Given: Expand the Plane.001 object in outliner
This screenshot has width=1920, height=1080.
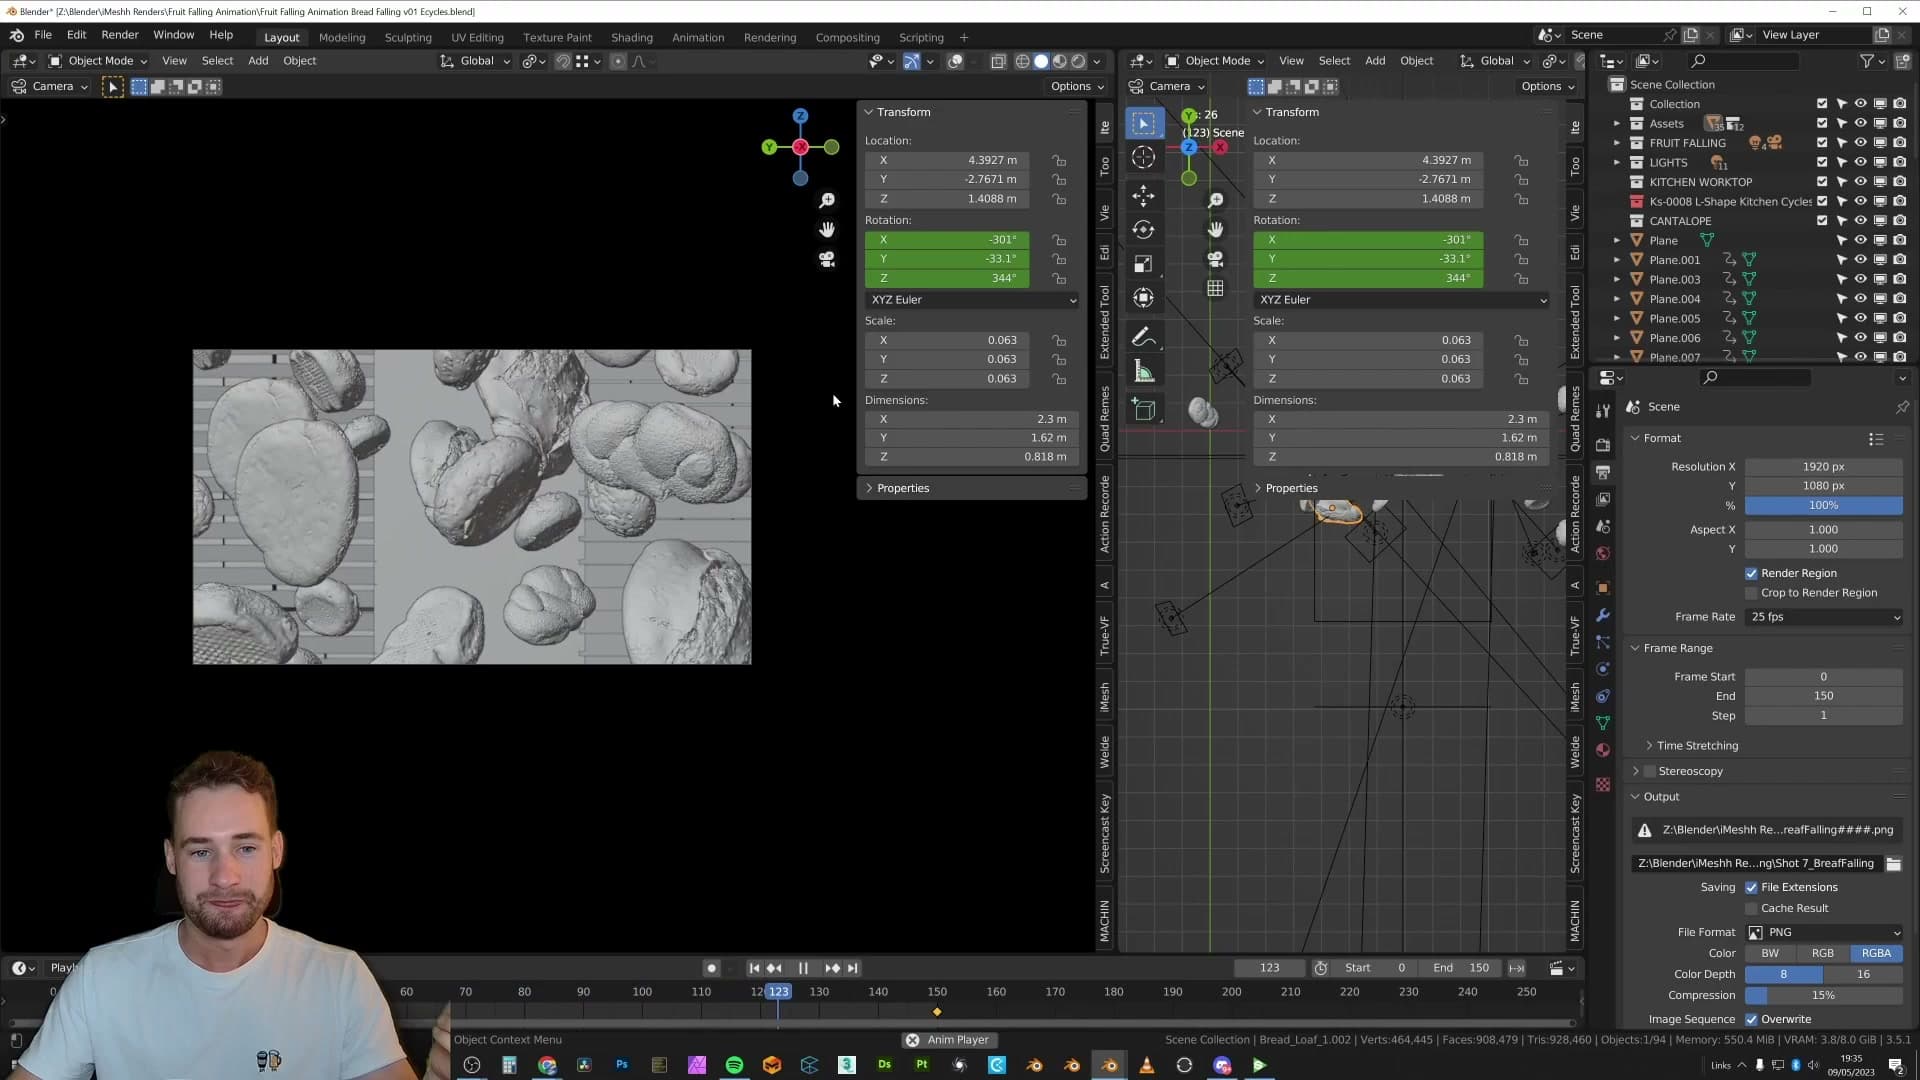Looking at the screenshot, I should tap(1616, 260).
